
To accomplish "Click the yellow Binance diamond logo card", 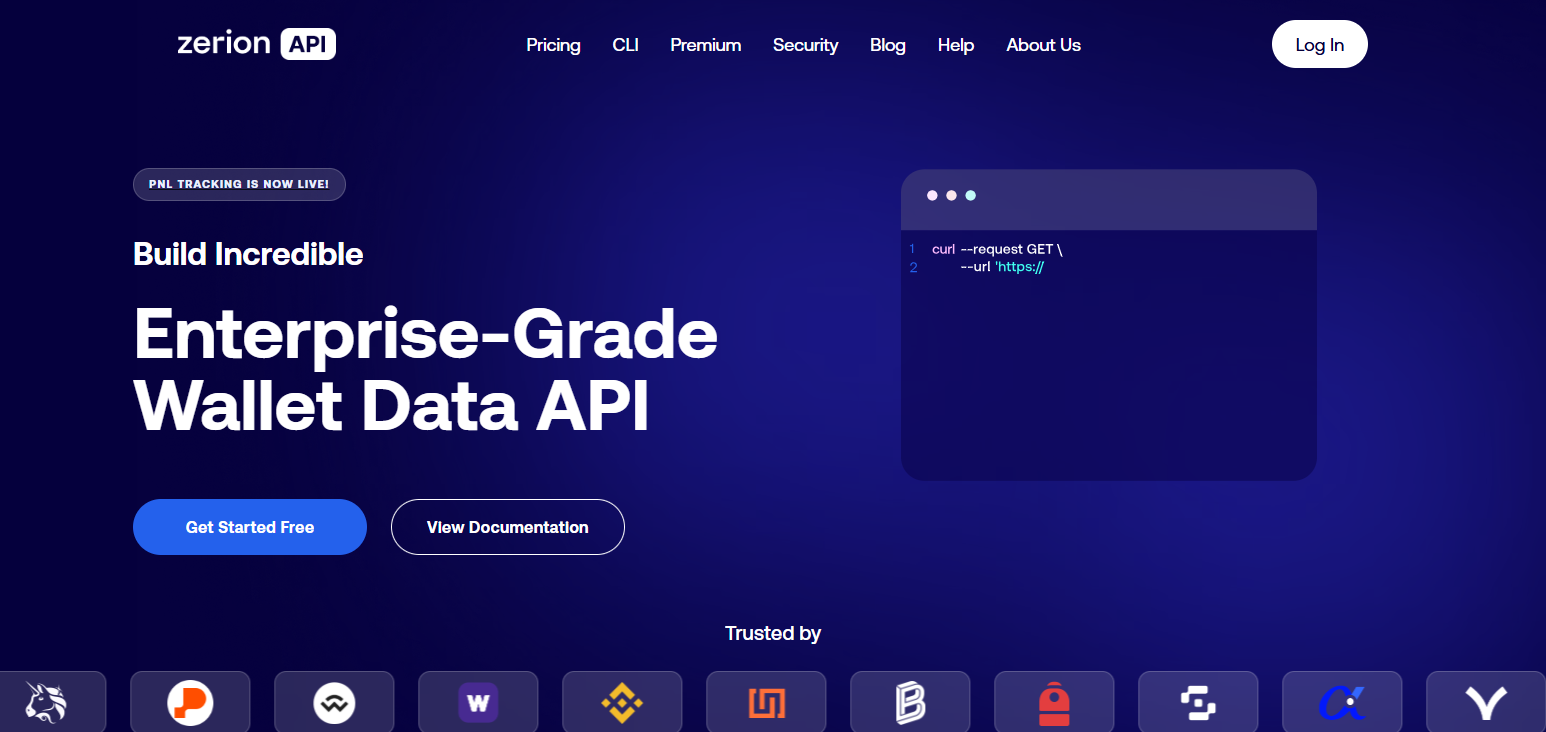I will coord(622,702).
